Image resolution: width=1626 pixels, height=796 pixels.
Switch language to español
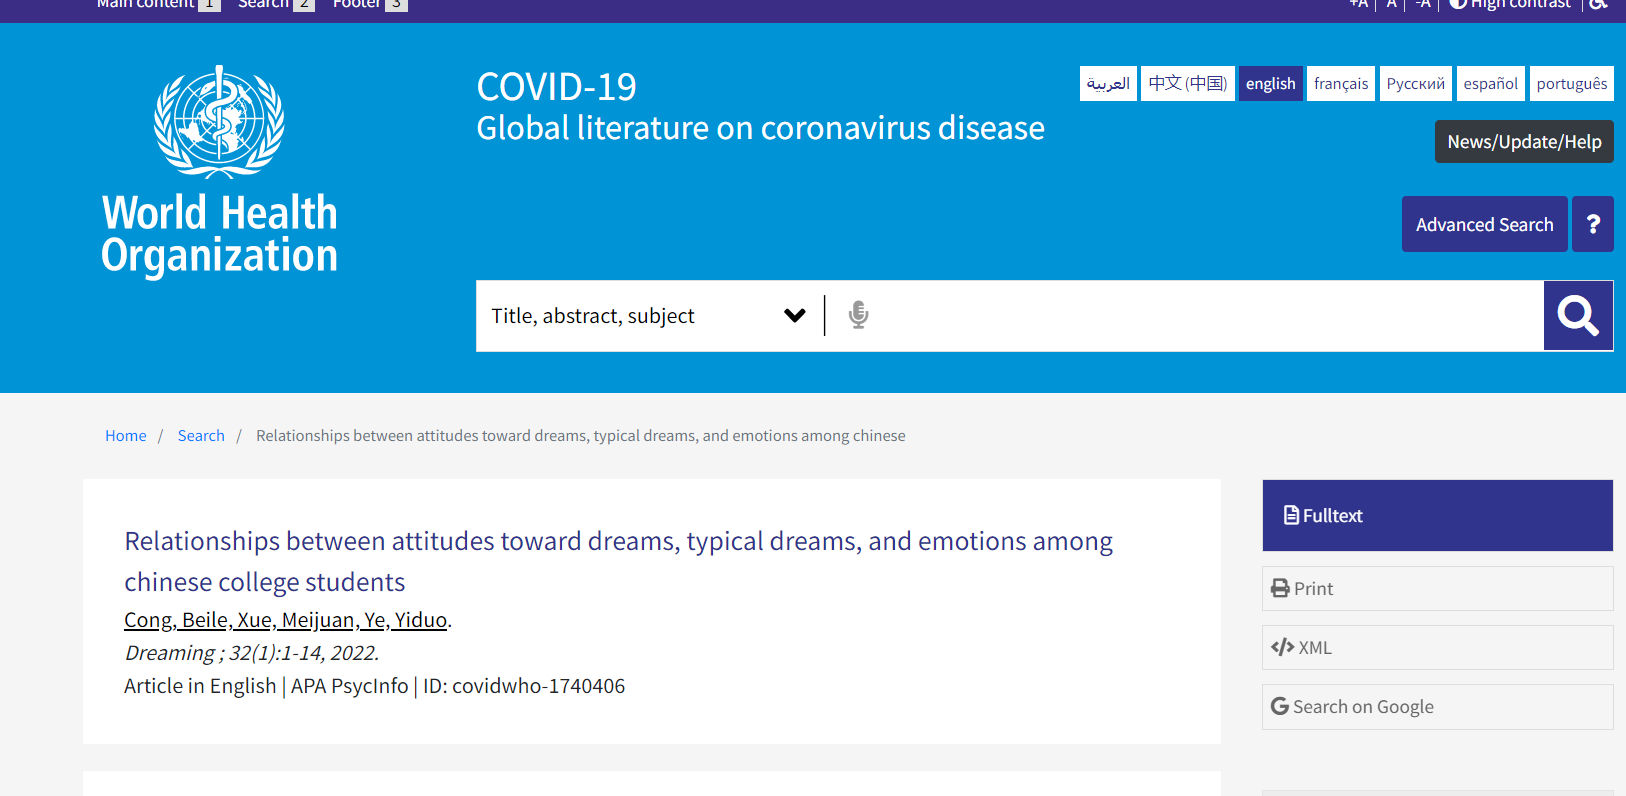tap(1490, 84)
